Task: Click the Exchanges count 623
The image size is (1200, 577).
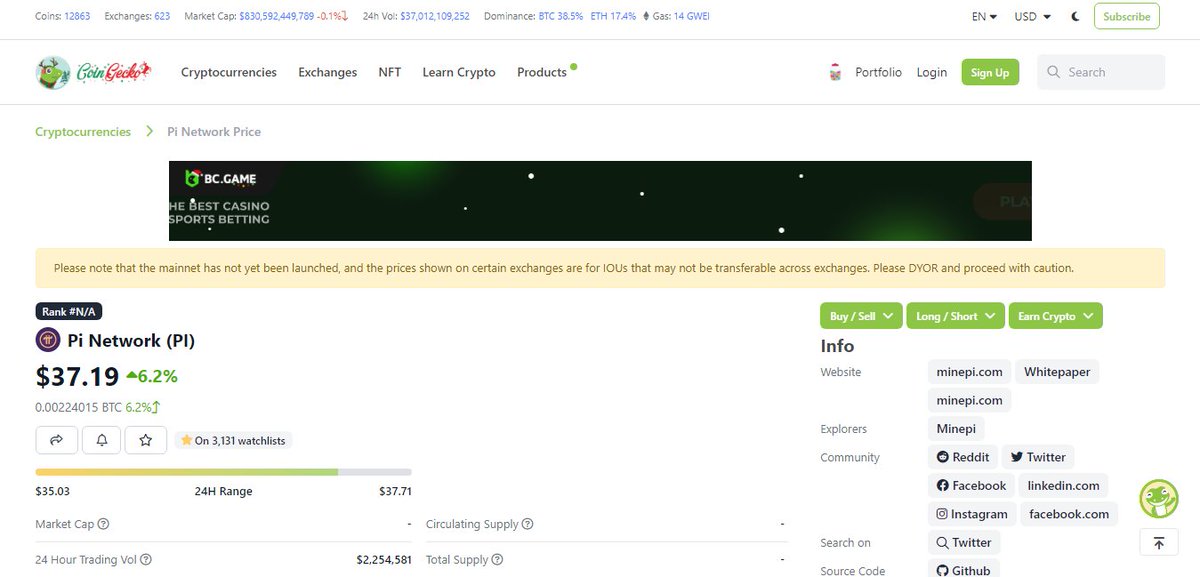Action: pos(162,17)
